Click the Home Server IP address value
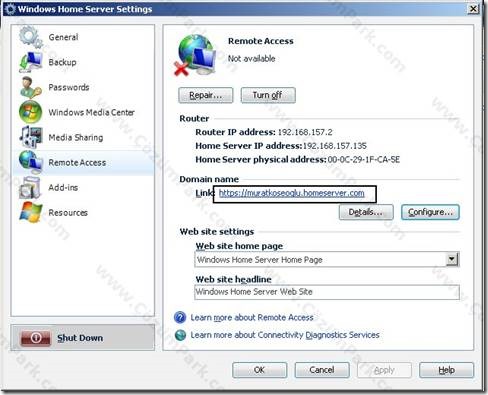The height and width of the screenshot is (395, 488). point(334,146)
